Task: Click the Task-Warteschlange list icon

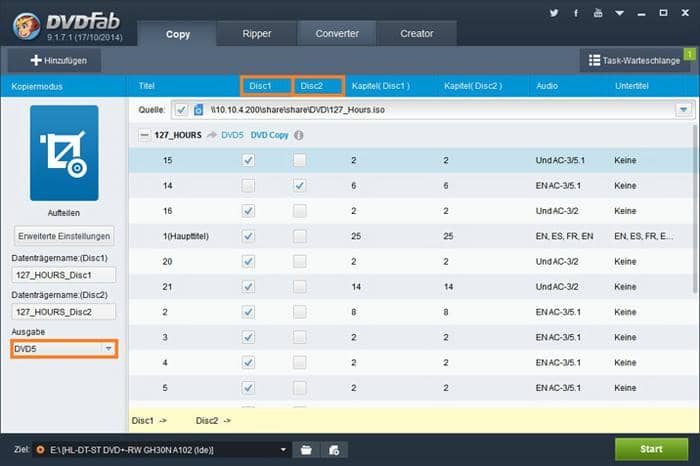Action: (594, 60)
